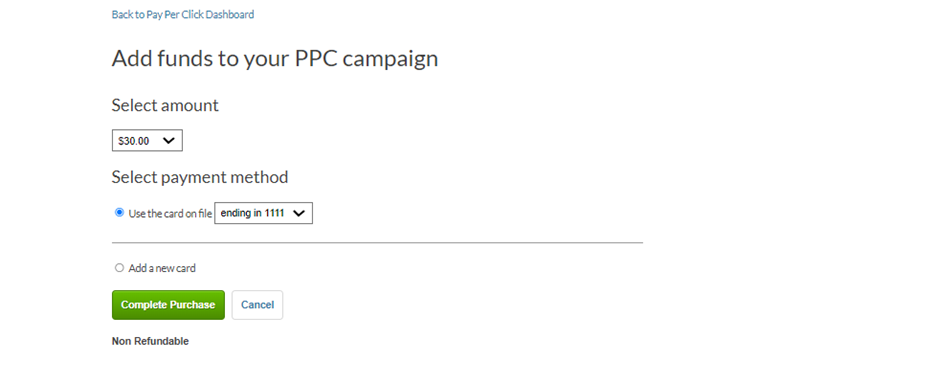Click the chevron arrow beside $30.00

pyautogui.click(x=169, y=141)
